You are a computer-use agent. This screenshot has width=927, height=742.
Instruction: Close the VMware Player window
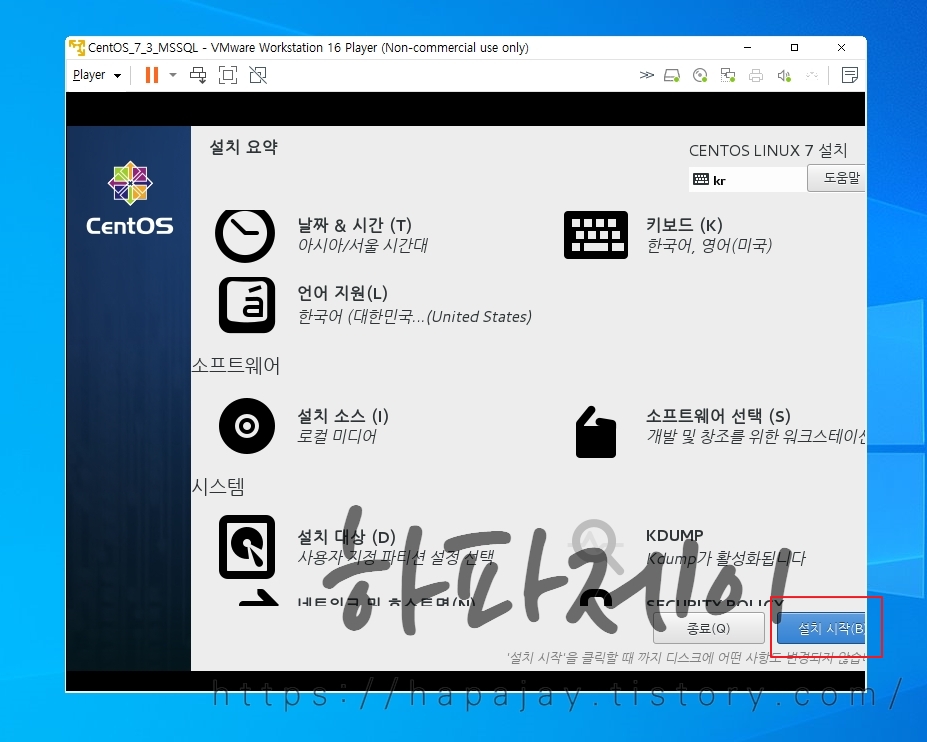point(841,47)
